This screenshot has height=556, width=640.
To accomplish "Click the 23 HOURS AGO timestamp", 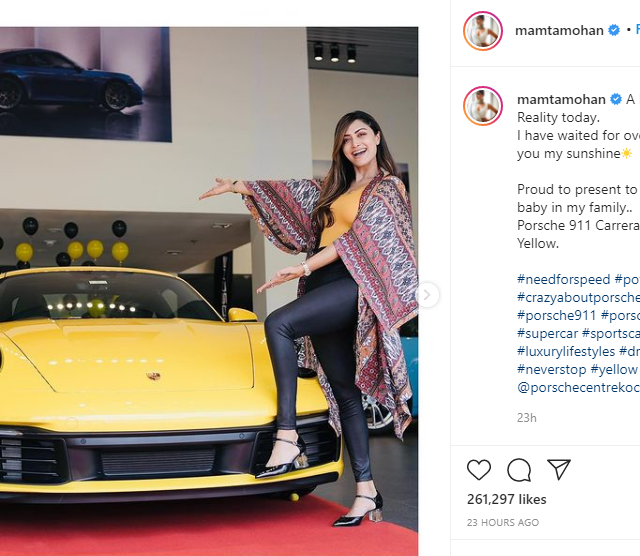I will pos(503,523).
